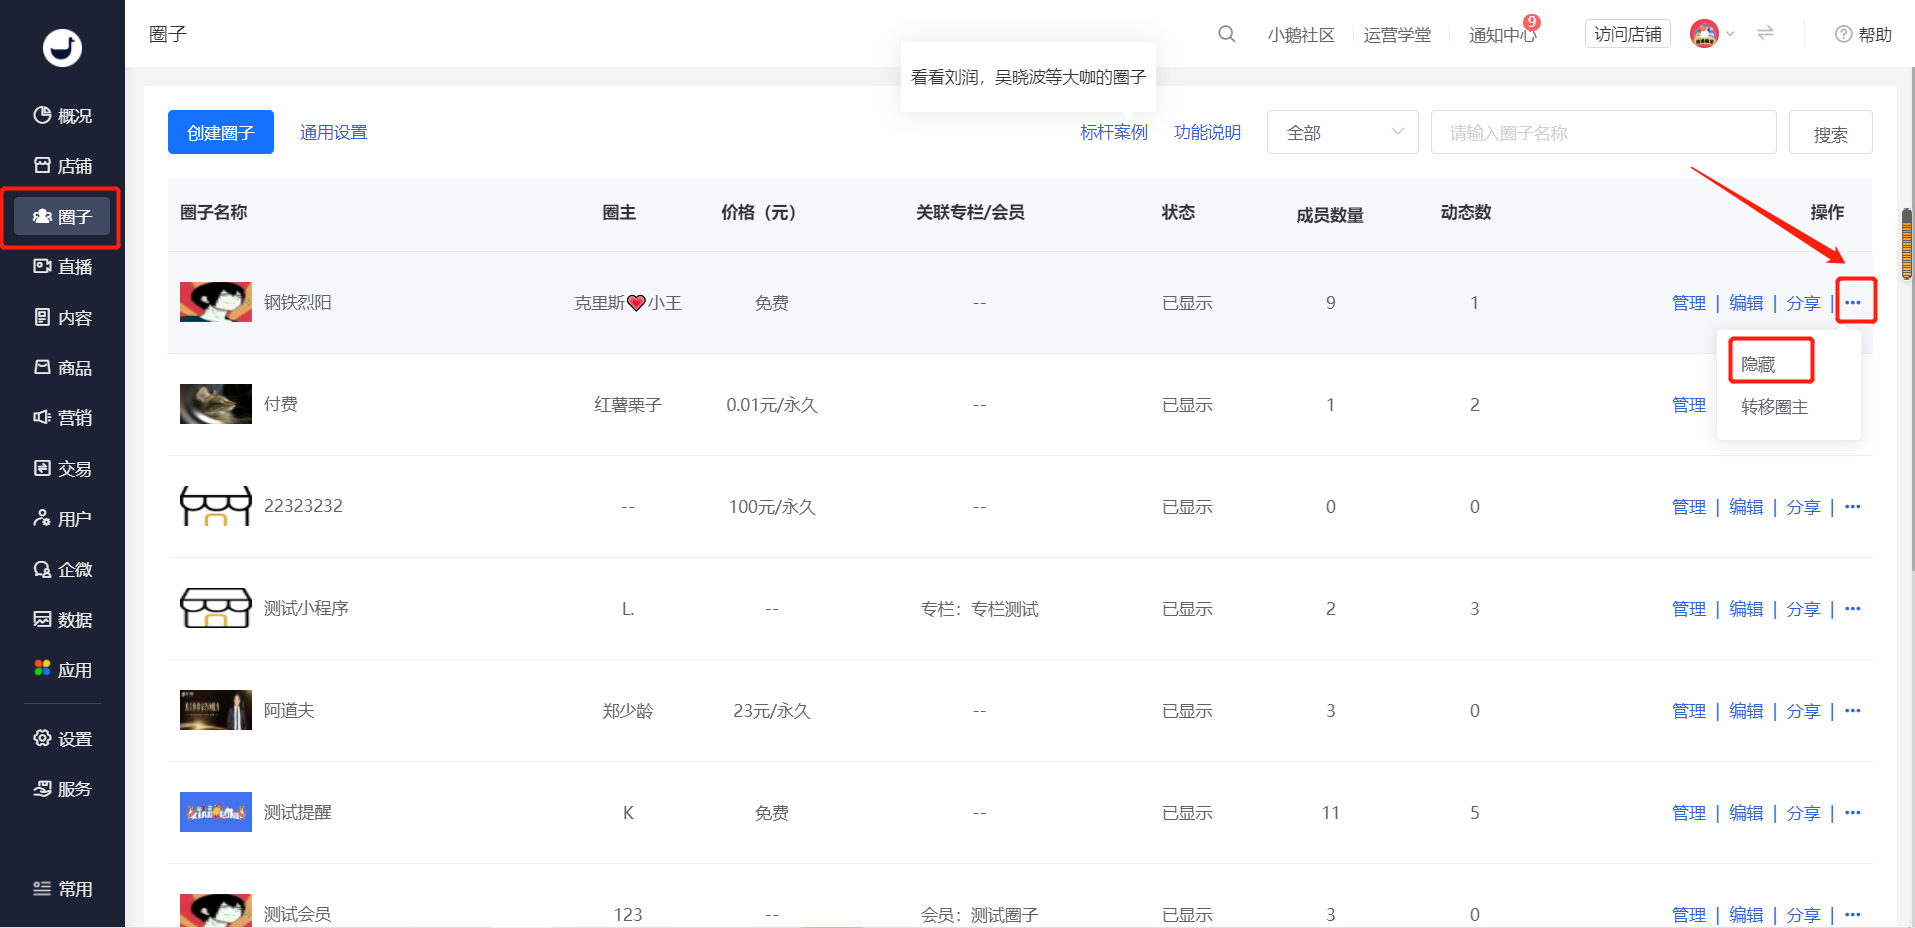This screenshot has height=928, width=1915.
Task: Expand the account dropdown chevron
Action: 1731,34
